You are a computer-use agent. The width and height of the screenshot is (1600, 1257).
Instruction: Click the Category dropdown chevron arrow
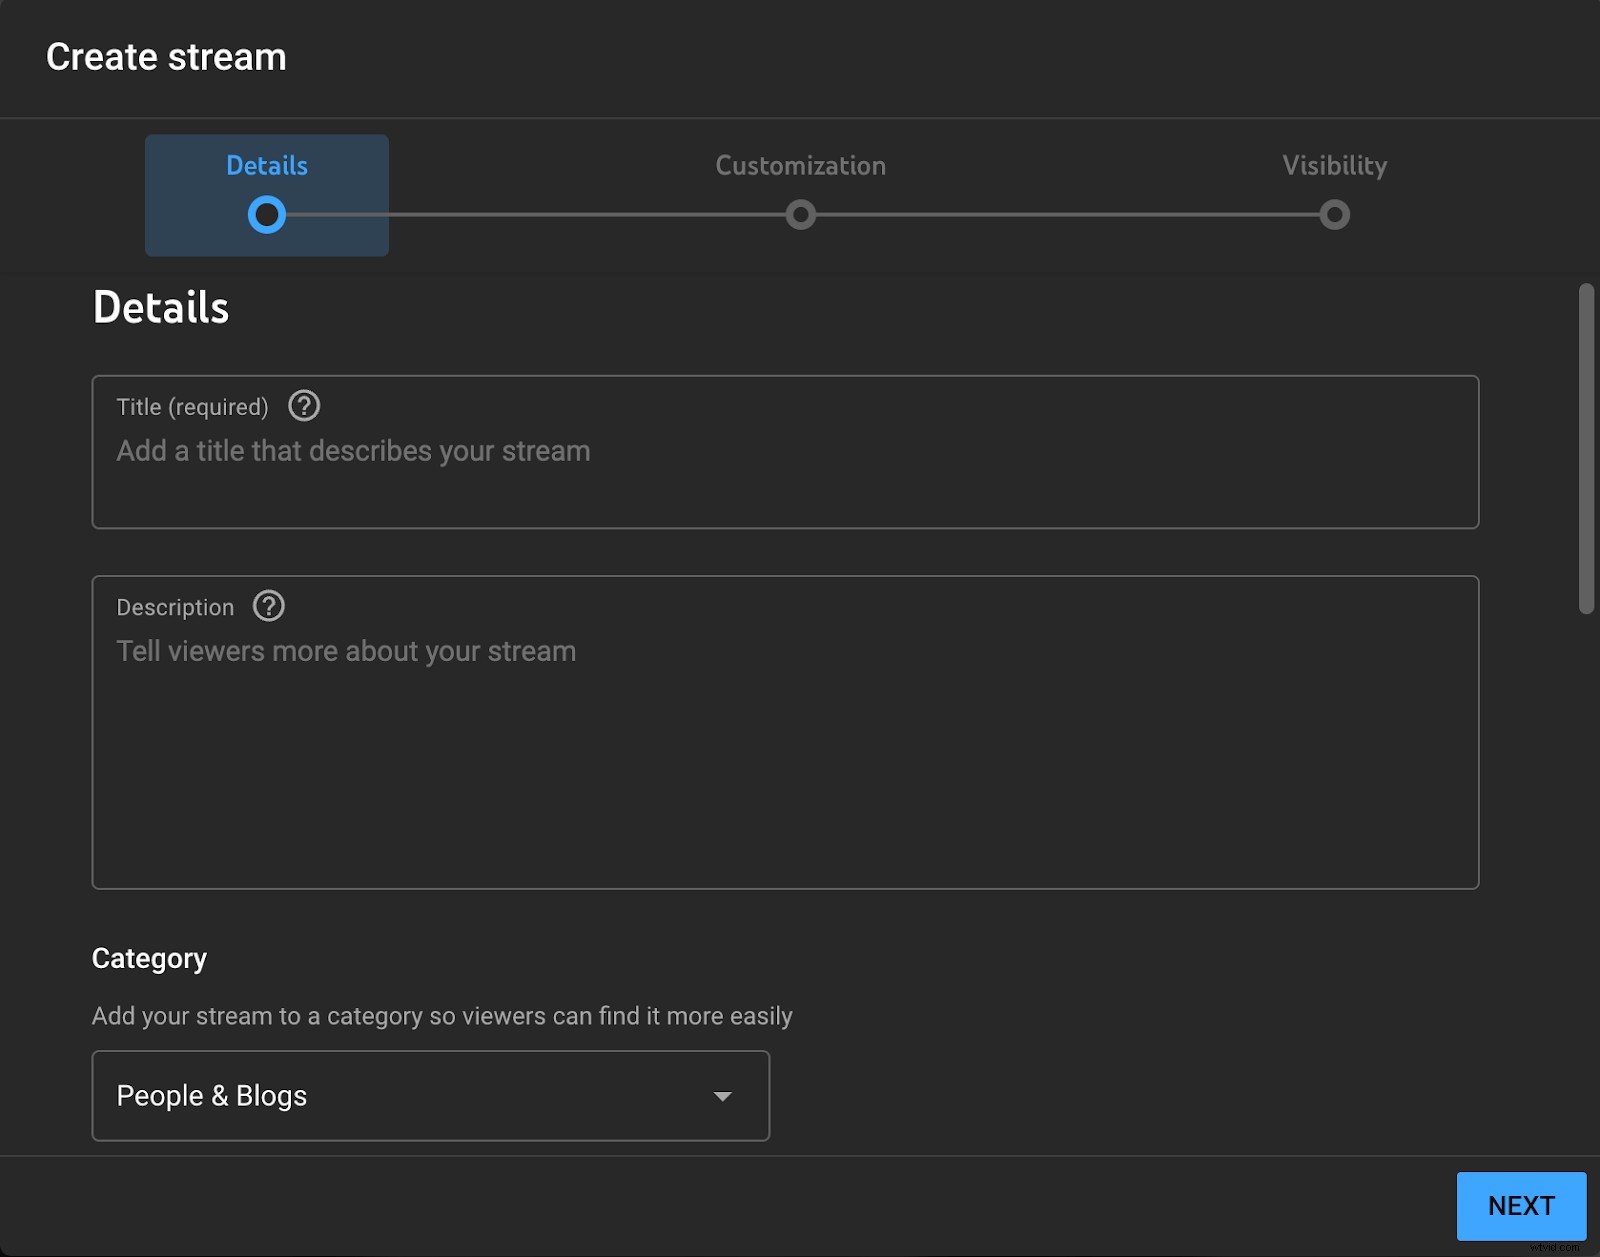click(x=722, y=1096)
